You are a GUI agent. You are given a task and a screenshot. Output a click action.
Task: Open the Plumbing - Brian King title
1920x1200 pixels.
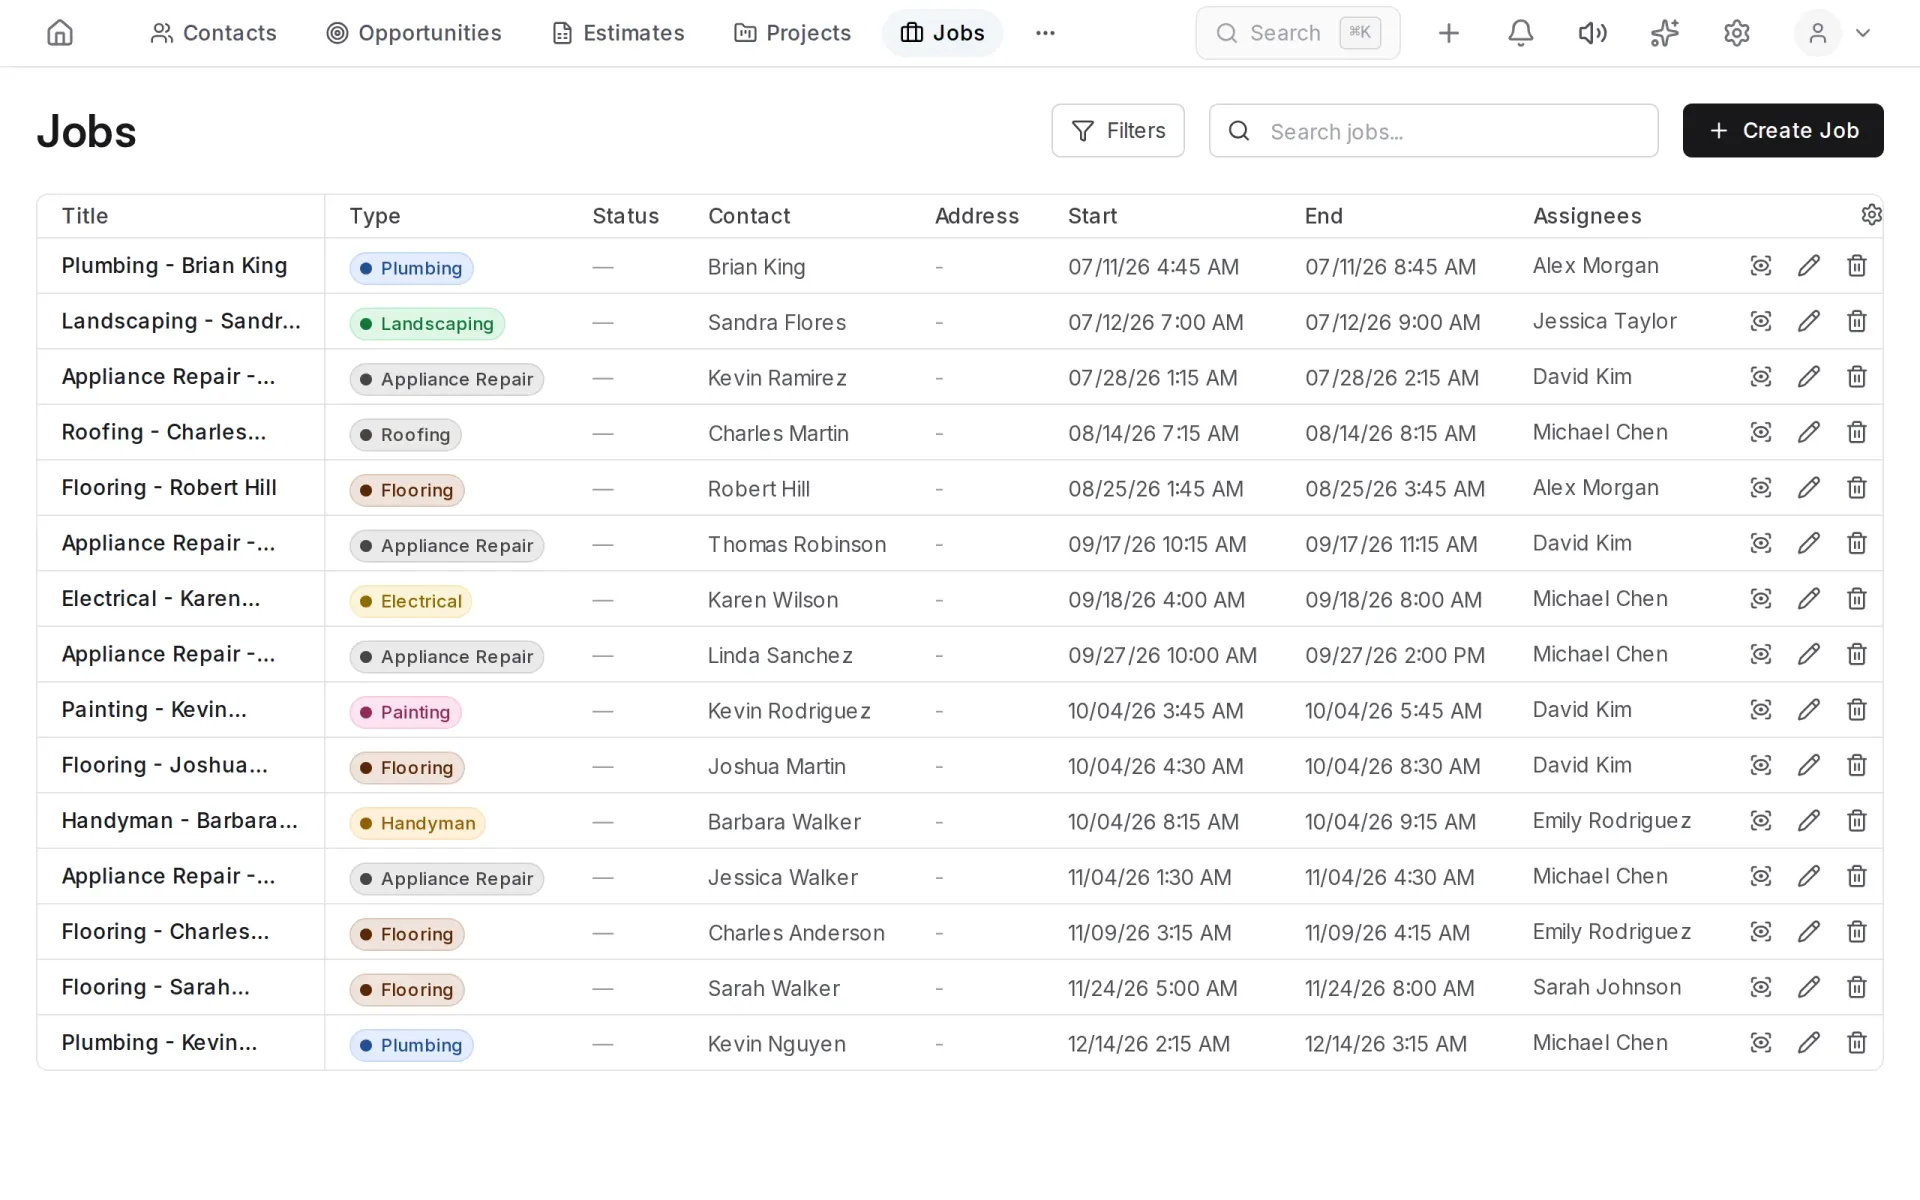tap(174, 266)
